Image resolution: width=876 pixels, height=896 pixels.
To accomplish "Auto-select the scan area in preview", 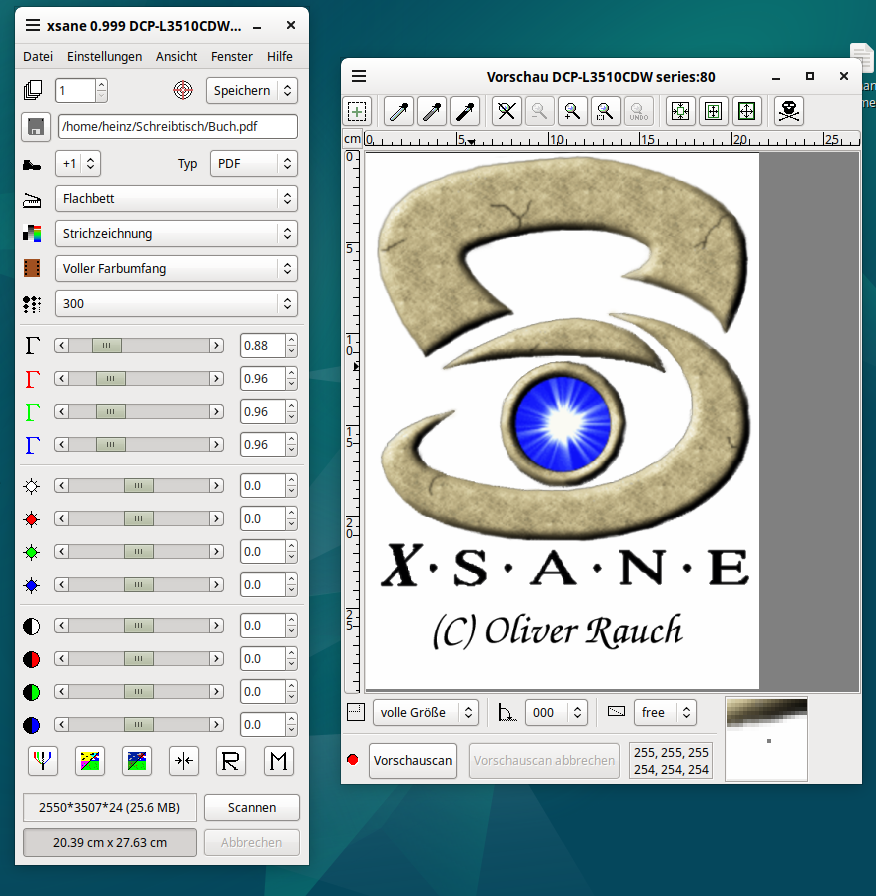I will [681, 111].
